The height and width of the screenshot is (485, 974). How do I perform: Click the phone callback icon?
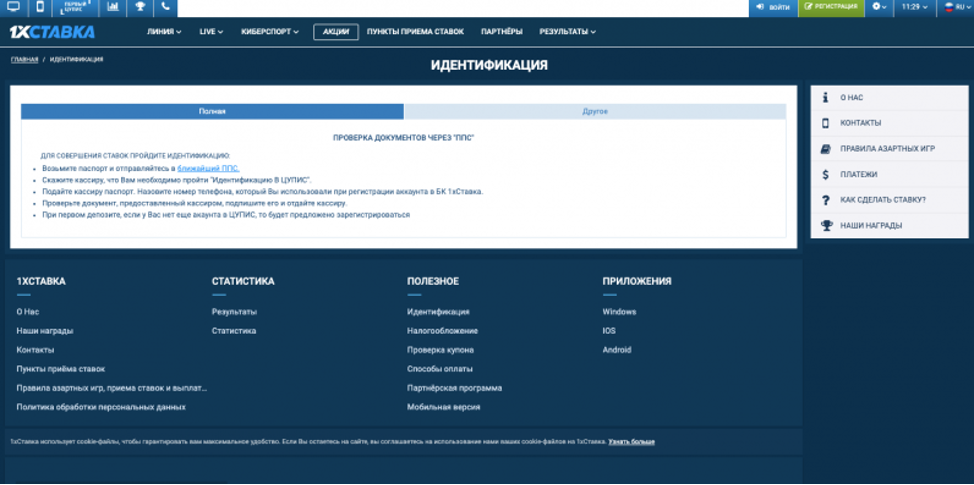[165, 7]
